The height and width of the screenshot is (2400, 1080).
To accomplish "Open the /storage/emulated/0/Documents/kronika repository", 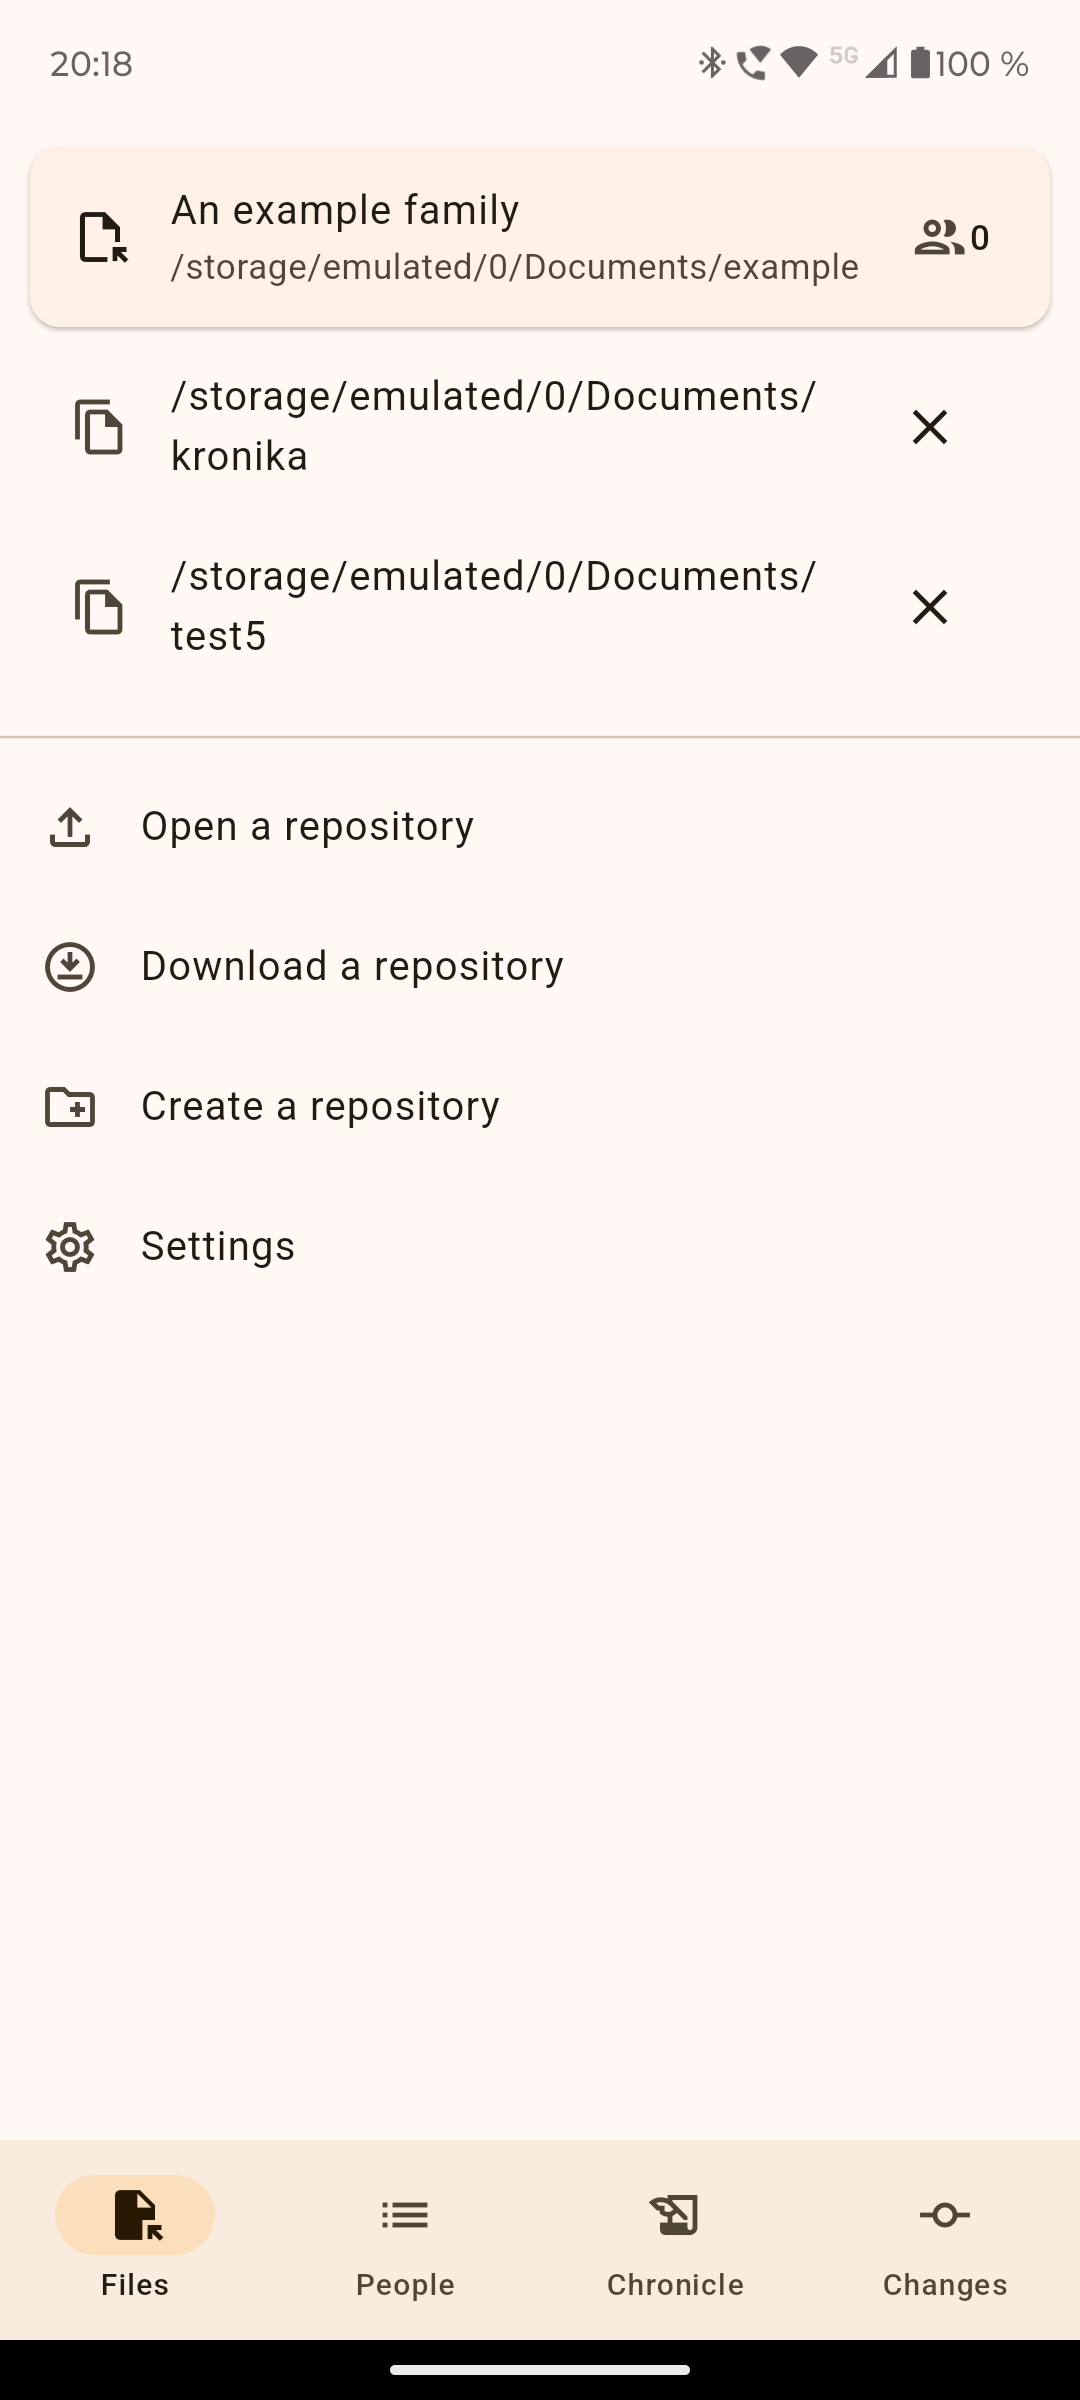I will 493,427.
